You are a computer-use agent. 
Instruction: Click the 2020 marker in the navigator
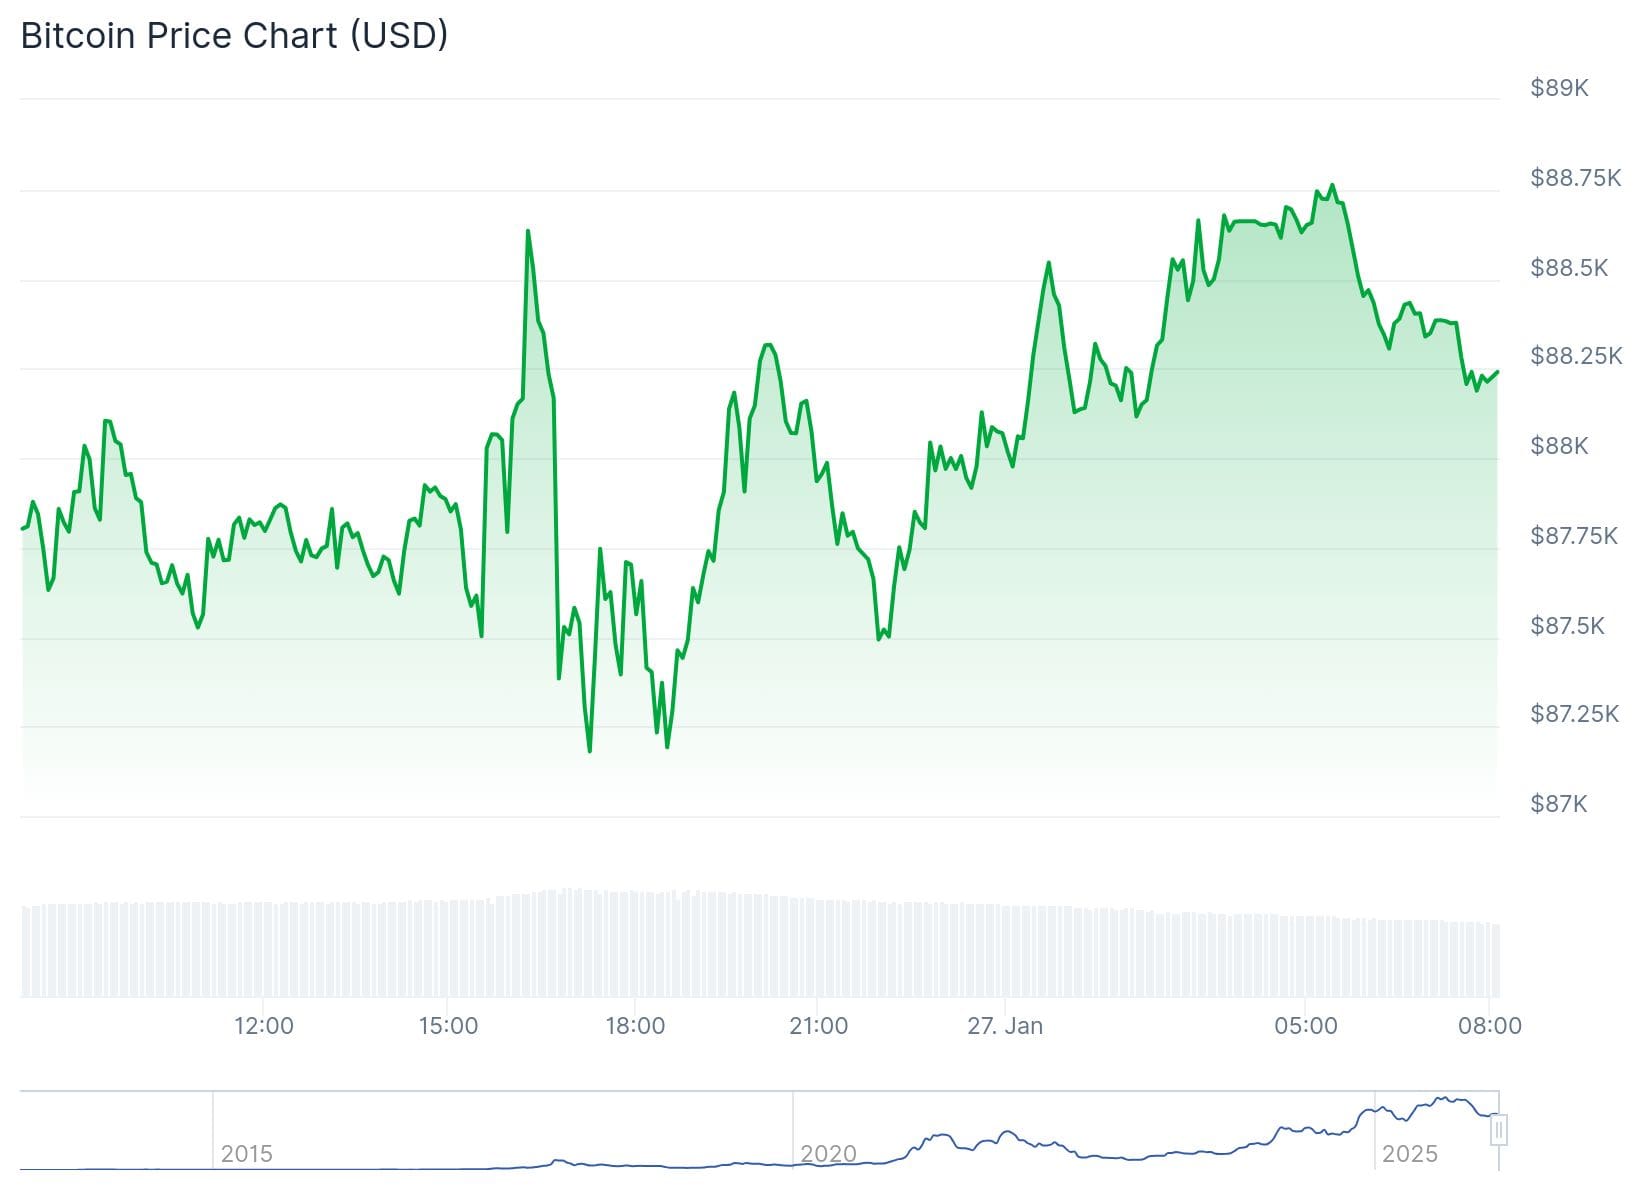pyautogui.click(x=828, y=1153)
